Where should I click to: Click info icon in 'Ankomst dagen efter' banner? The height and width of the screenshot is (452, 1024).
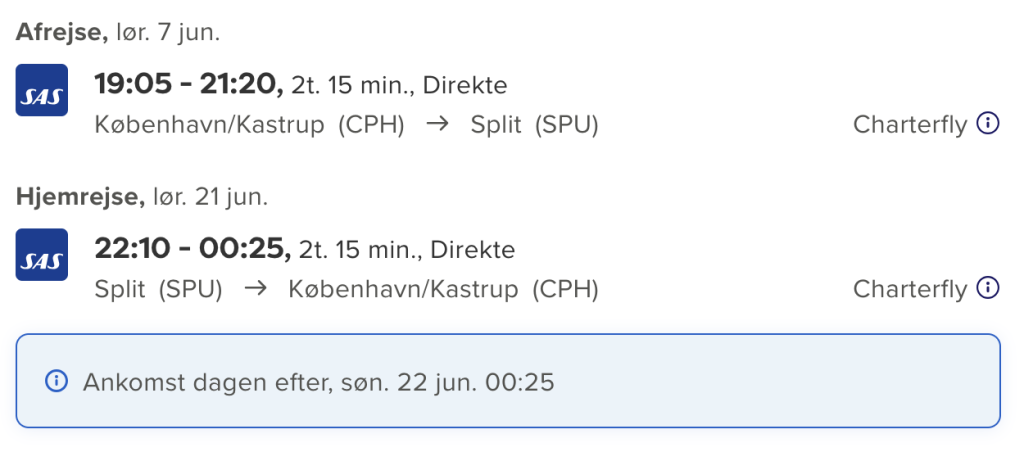(56, 381)
